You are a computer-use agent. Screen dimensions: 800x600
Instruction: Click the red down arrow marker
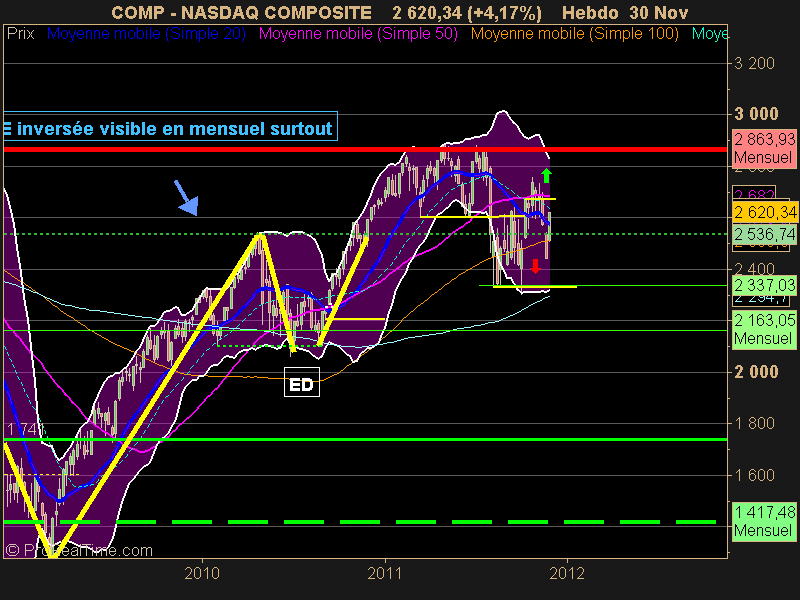tap(535, 266)
